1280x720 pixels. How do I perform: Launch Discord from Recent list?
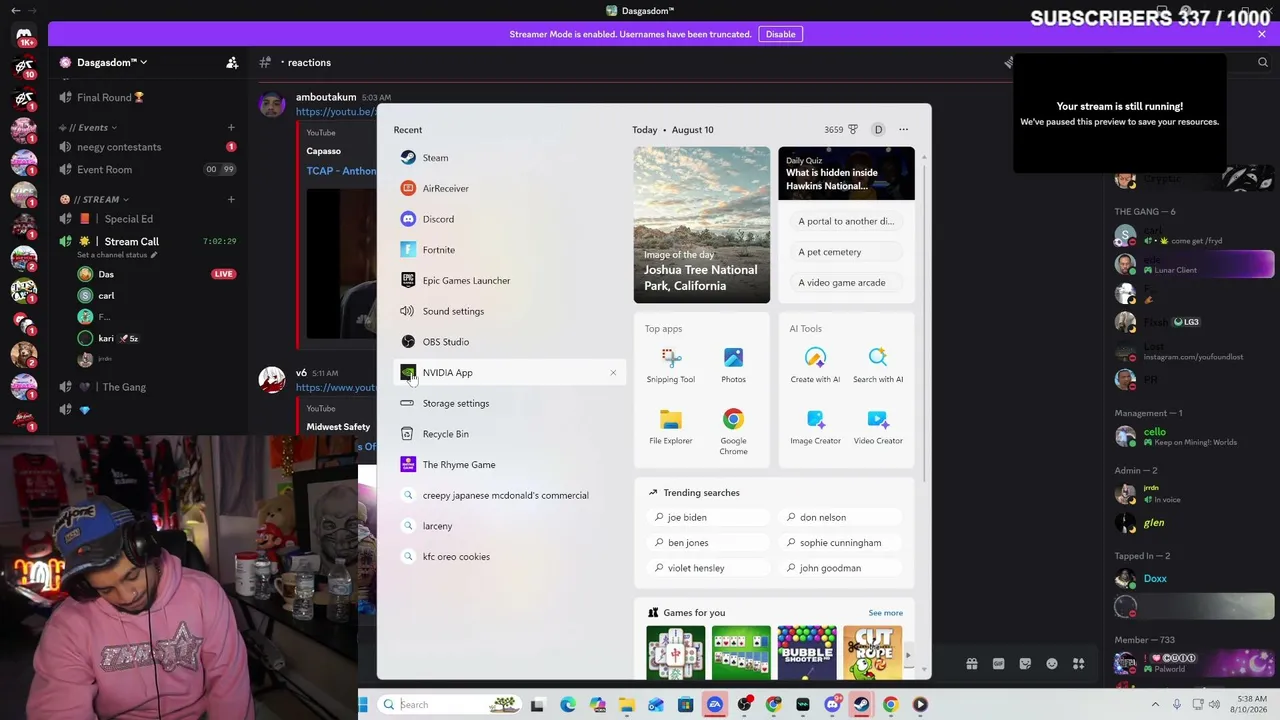tap(510, 219)
